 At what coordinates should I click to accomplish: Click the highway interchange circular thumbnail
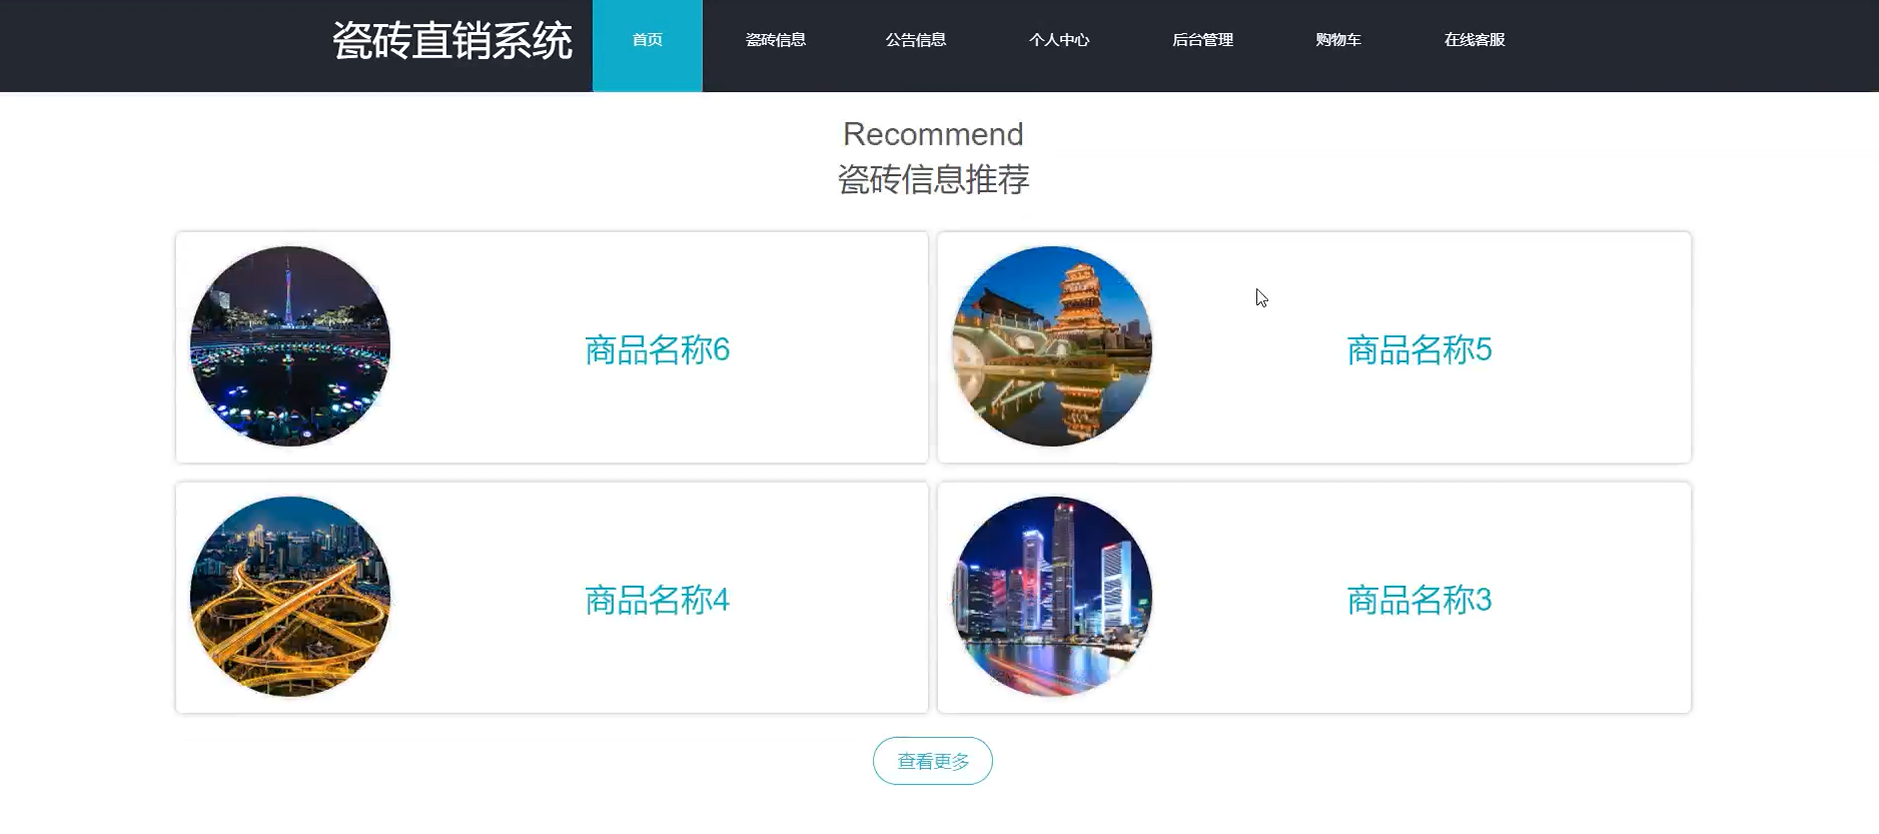click(290, 596)
